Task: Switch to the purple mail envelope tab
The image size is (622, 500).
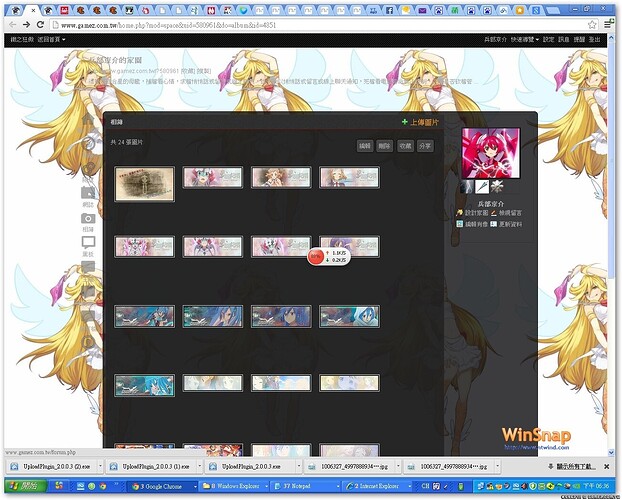Action: pyautogui.click(x=422, y=11)
